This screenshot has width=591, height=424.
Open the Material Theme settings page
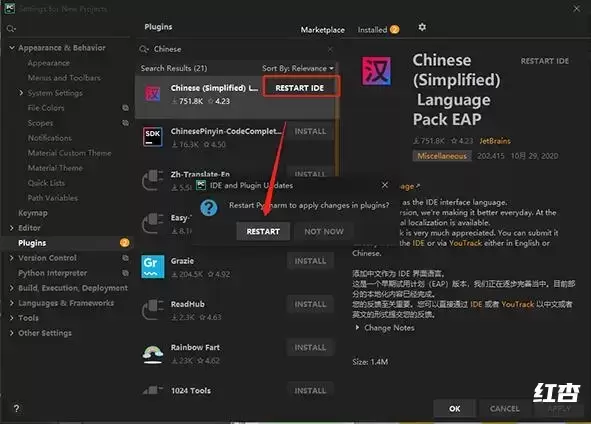(55, 168)
